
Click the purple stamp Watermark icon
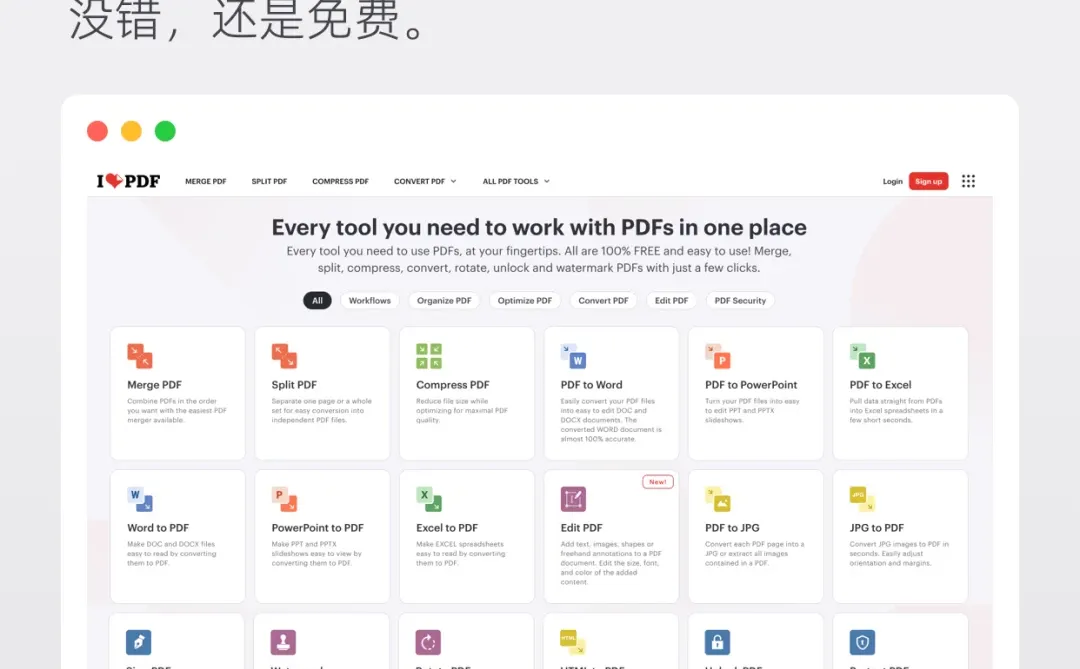tap(283, 642)
